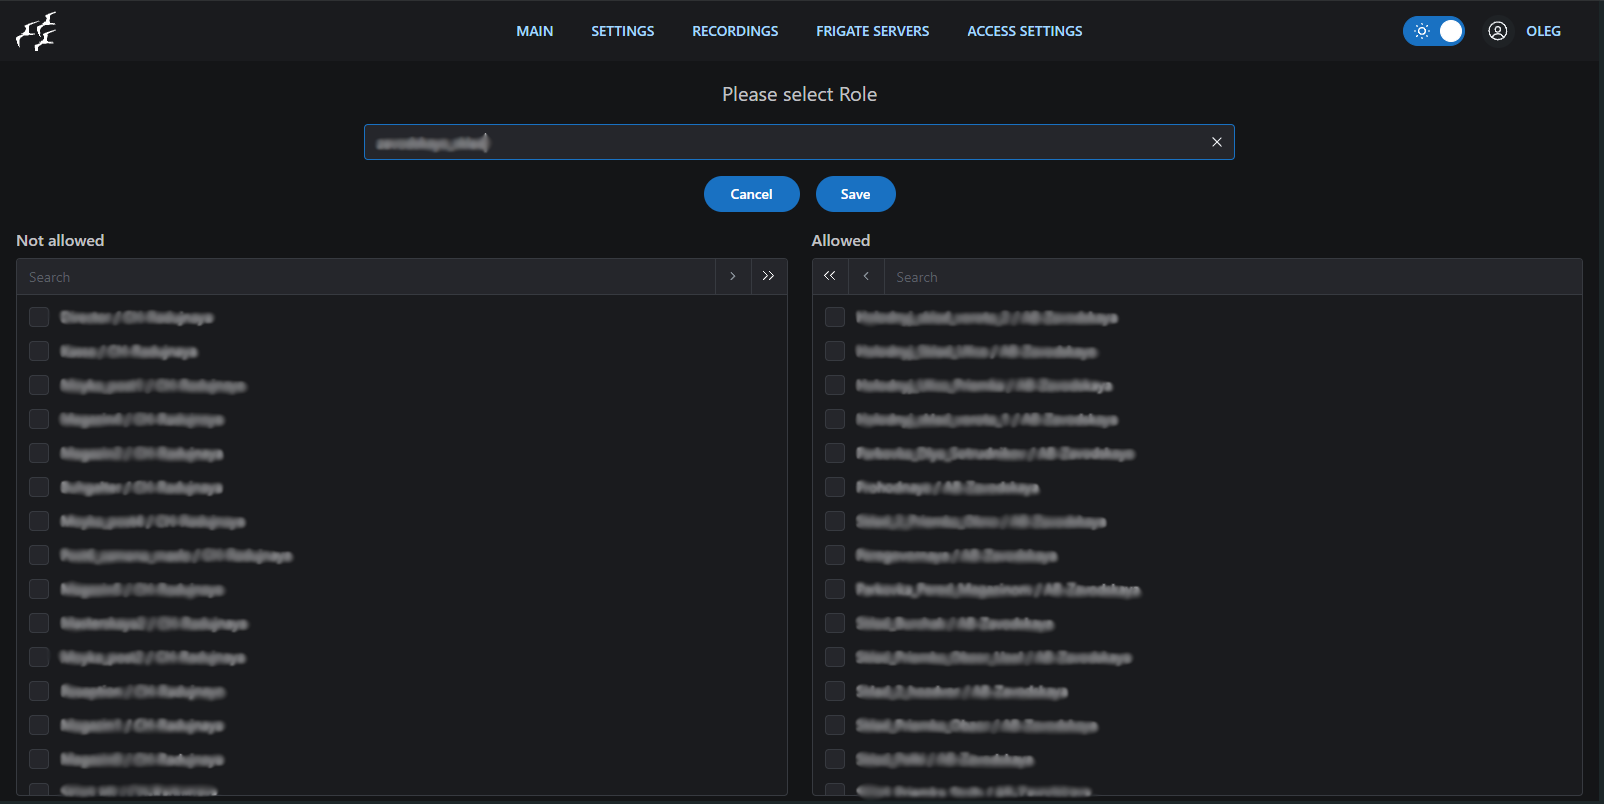Check the first checkbox in Not allowed list
Viewport: 1604px width, 804px height.
pos(39,317)
